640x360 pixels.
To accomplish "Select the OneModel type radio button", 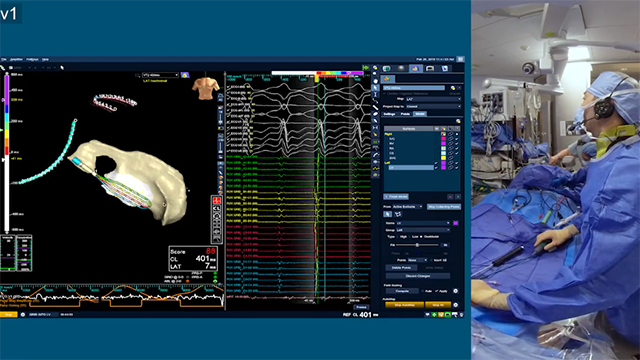I will 422,237.
